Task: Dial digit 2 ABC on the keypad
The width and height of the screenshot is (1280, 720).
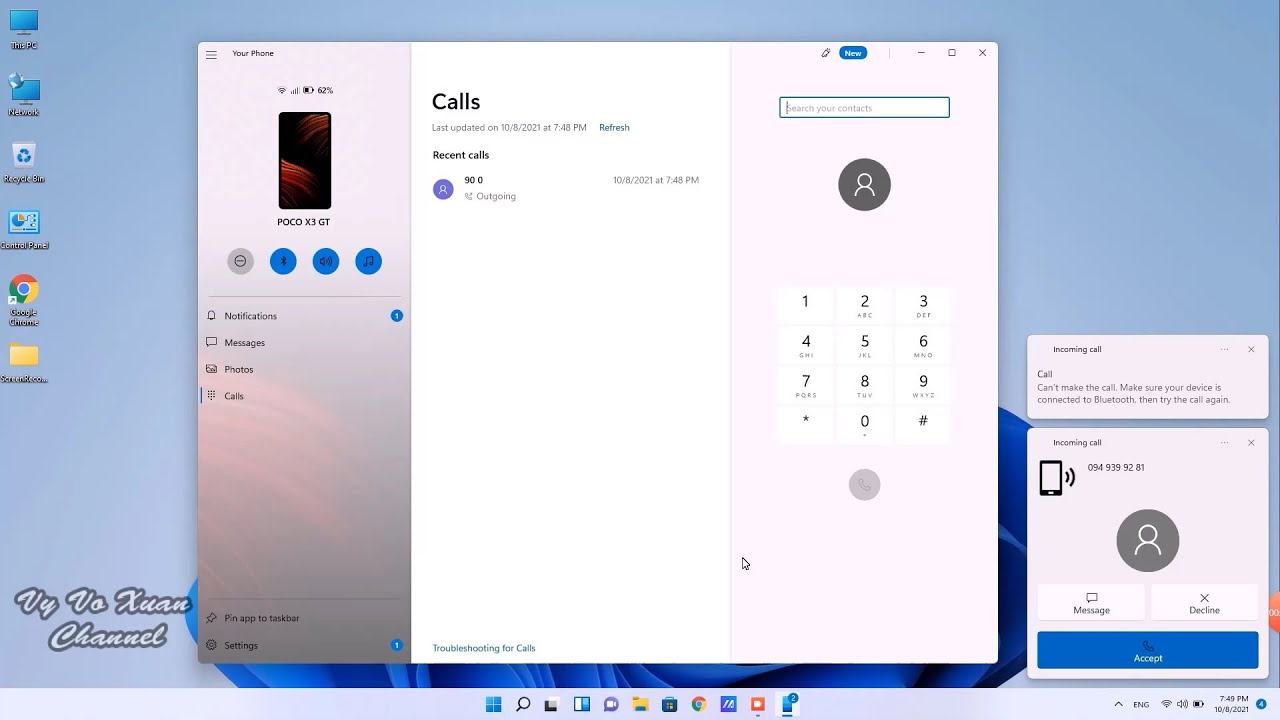Action: pos(865,304)
